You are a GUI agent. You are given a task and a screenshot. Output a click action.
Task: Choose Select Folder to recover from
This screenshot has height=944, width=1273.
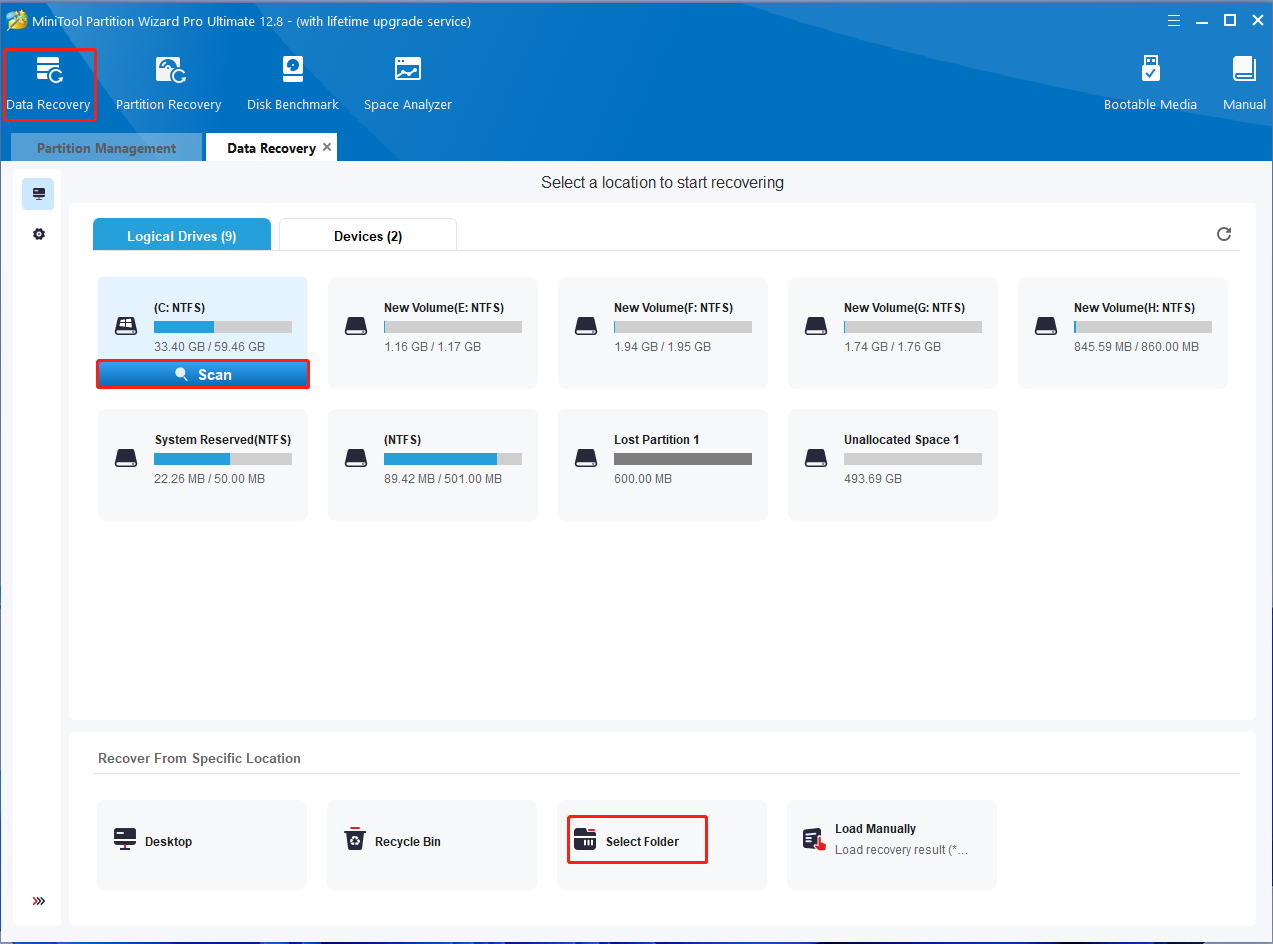click(637, 839)
